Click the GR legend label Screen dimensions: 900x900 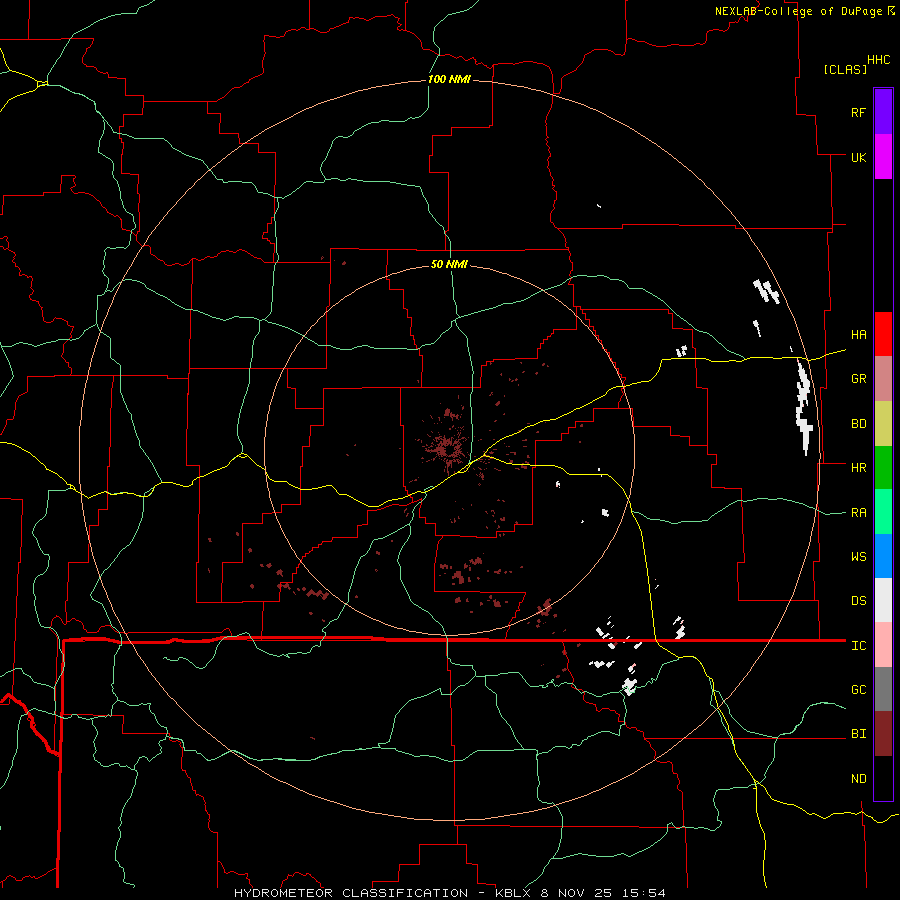pyautogui.click(x=858, y=379)
